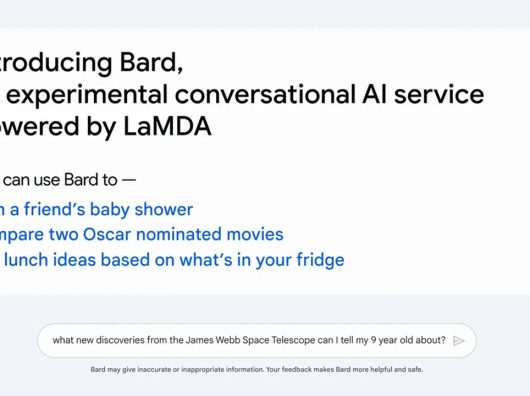Select the friend's baby shower suggestion
The width and height of the screenshot is (530, 396).
click(96, 209)
